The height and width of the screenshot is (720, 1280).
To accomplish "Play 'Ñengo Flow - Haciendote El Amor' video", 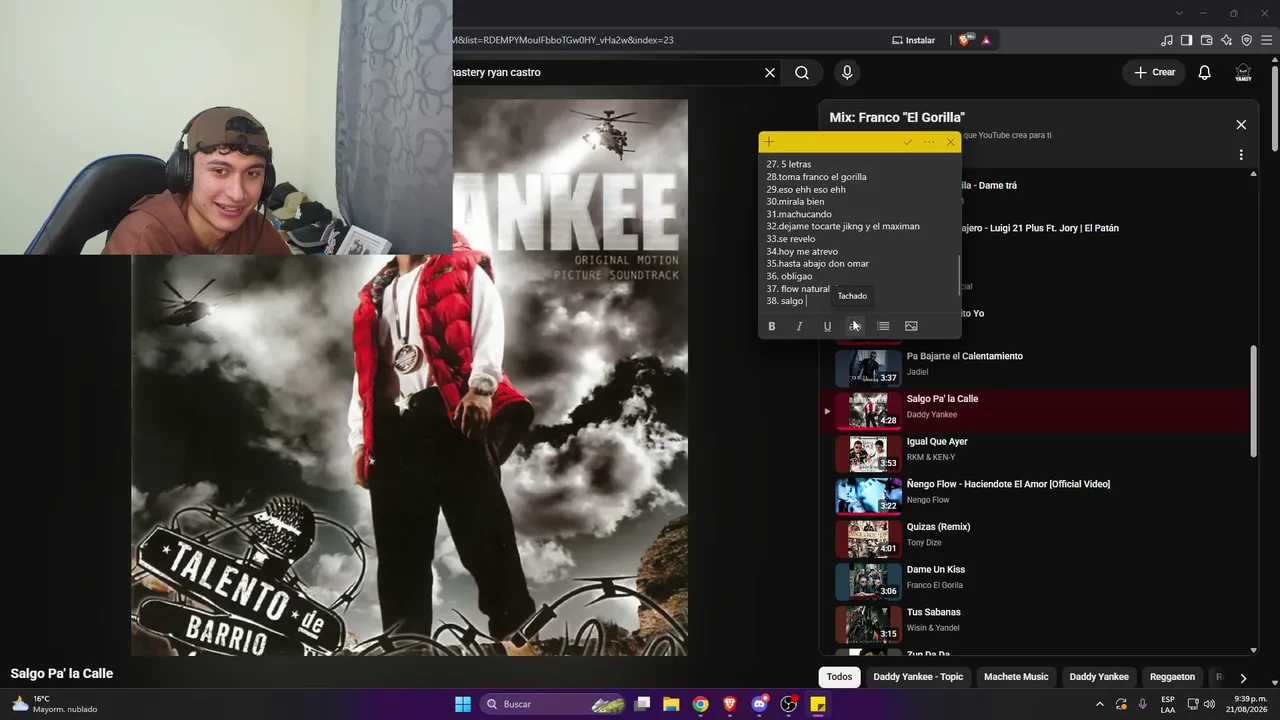I will tap(1035, 495).
